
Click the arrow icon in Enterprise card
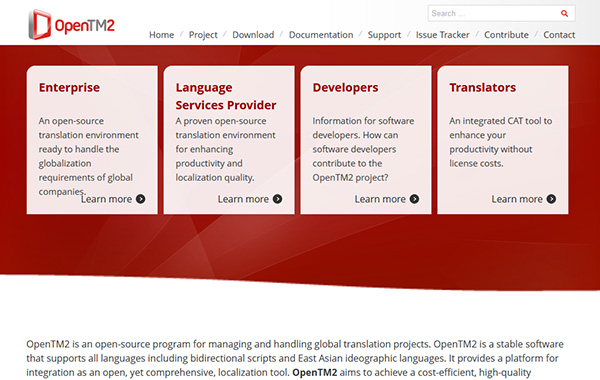pos(141,199)
